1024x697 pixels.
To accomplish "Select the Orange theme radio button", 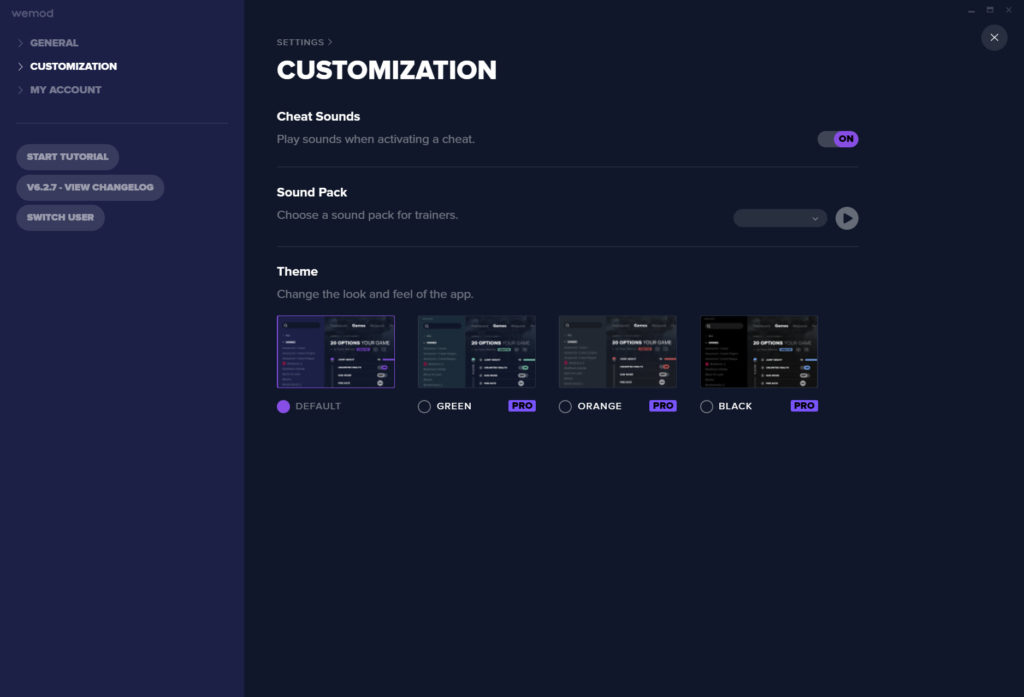I will (x=566, y=406).
